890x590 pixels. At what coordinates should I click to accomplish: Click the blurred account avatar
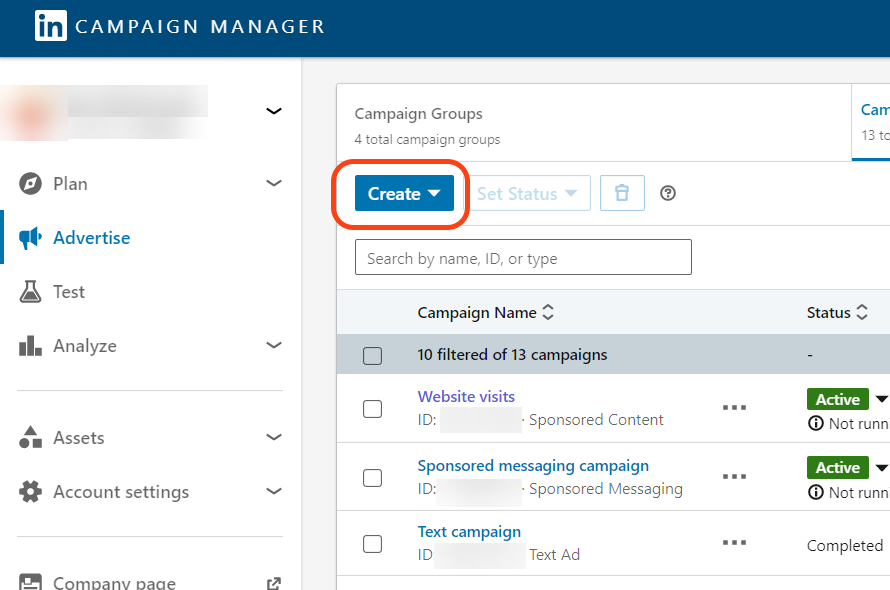pos(33,114)
